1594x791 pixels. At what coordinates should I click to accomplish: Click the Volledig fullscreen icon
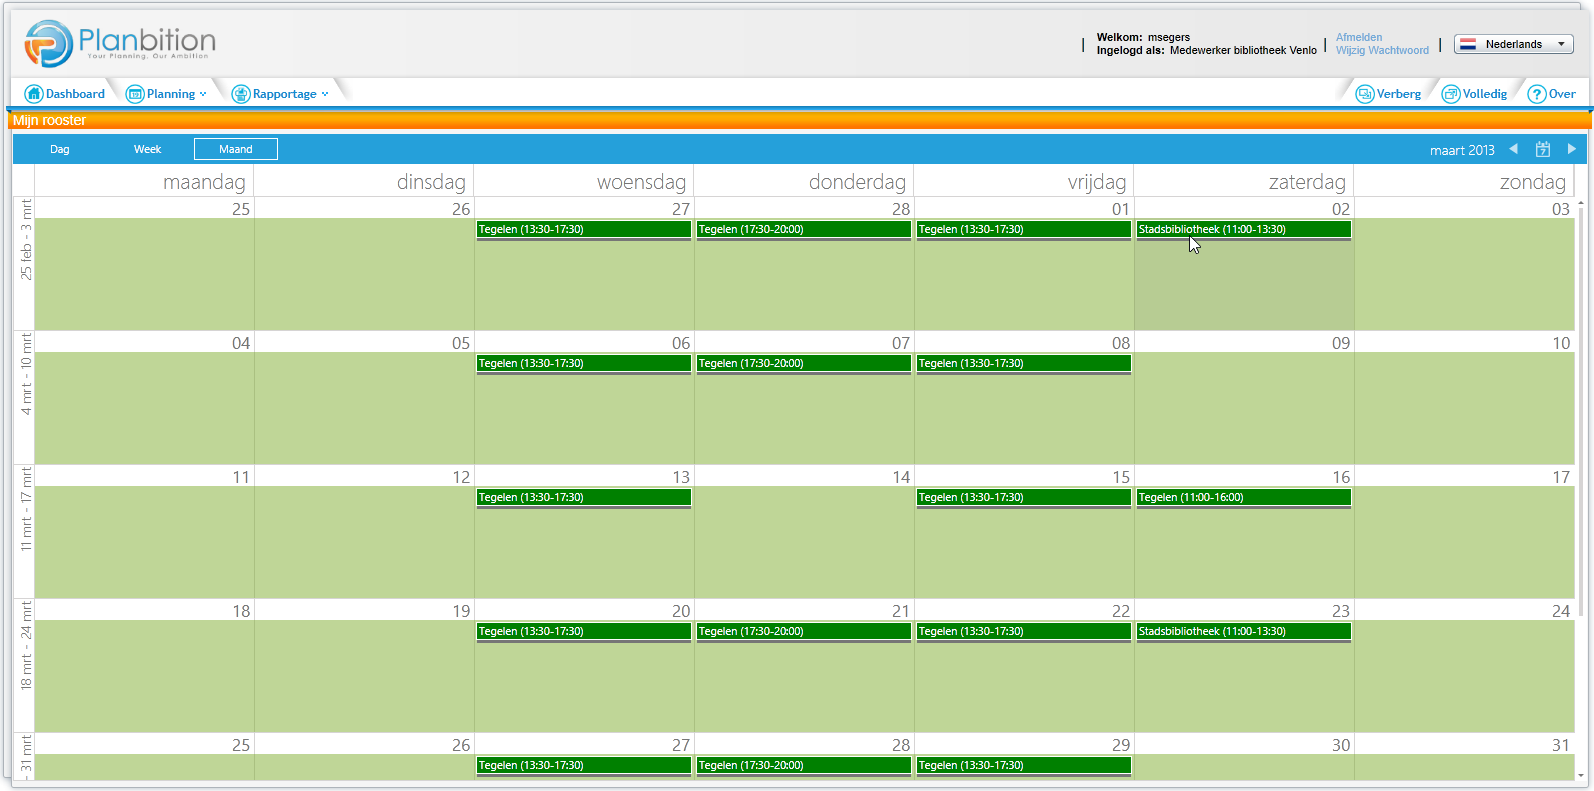click(x=1451, y=94)
